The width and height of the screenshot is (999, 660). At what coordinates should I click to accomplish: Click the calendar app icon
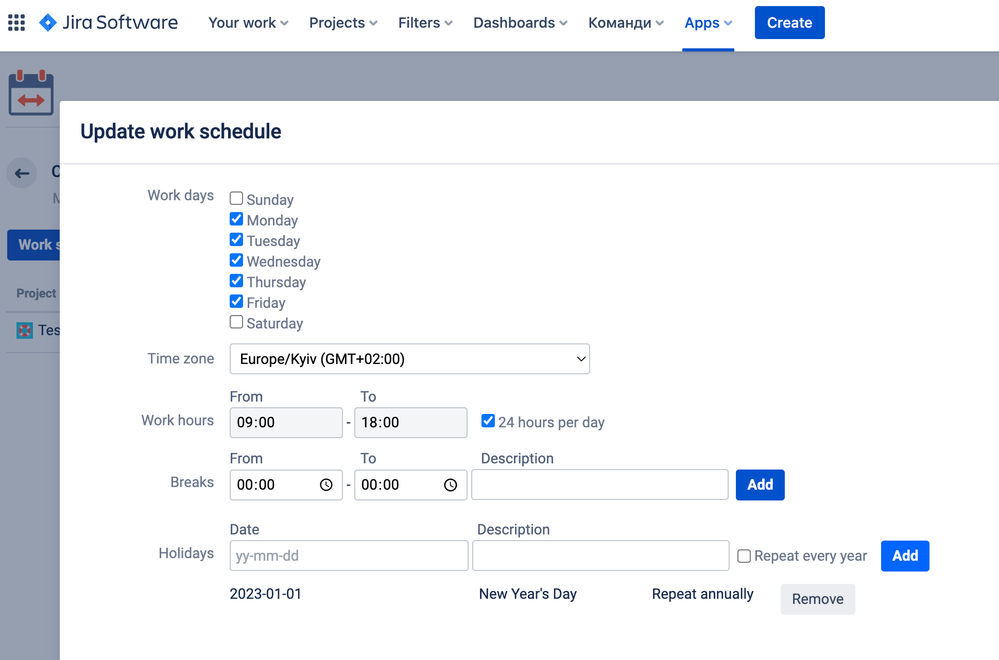point(31,93)
